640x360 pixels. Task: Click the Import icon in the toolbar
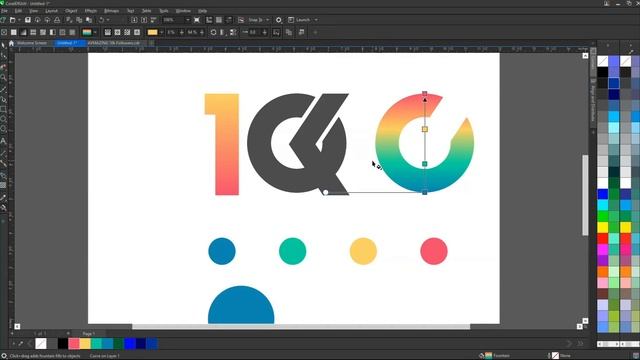pos(134,20)
